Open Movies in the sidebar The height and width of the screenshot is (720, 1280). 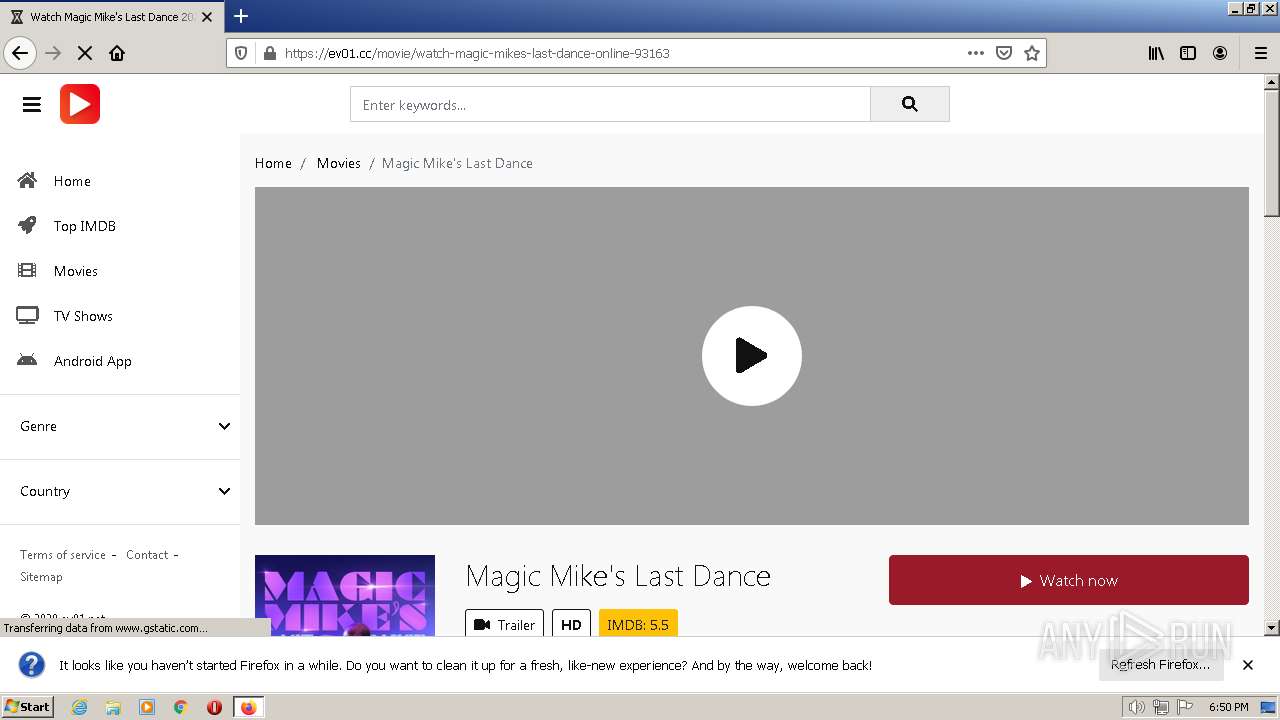point(76,271)
